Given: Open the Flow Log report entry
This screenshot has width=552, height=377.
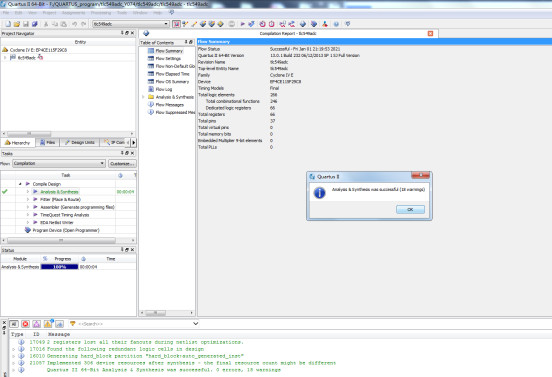Looking at the screenshot, I should tap(164, 89).
